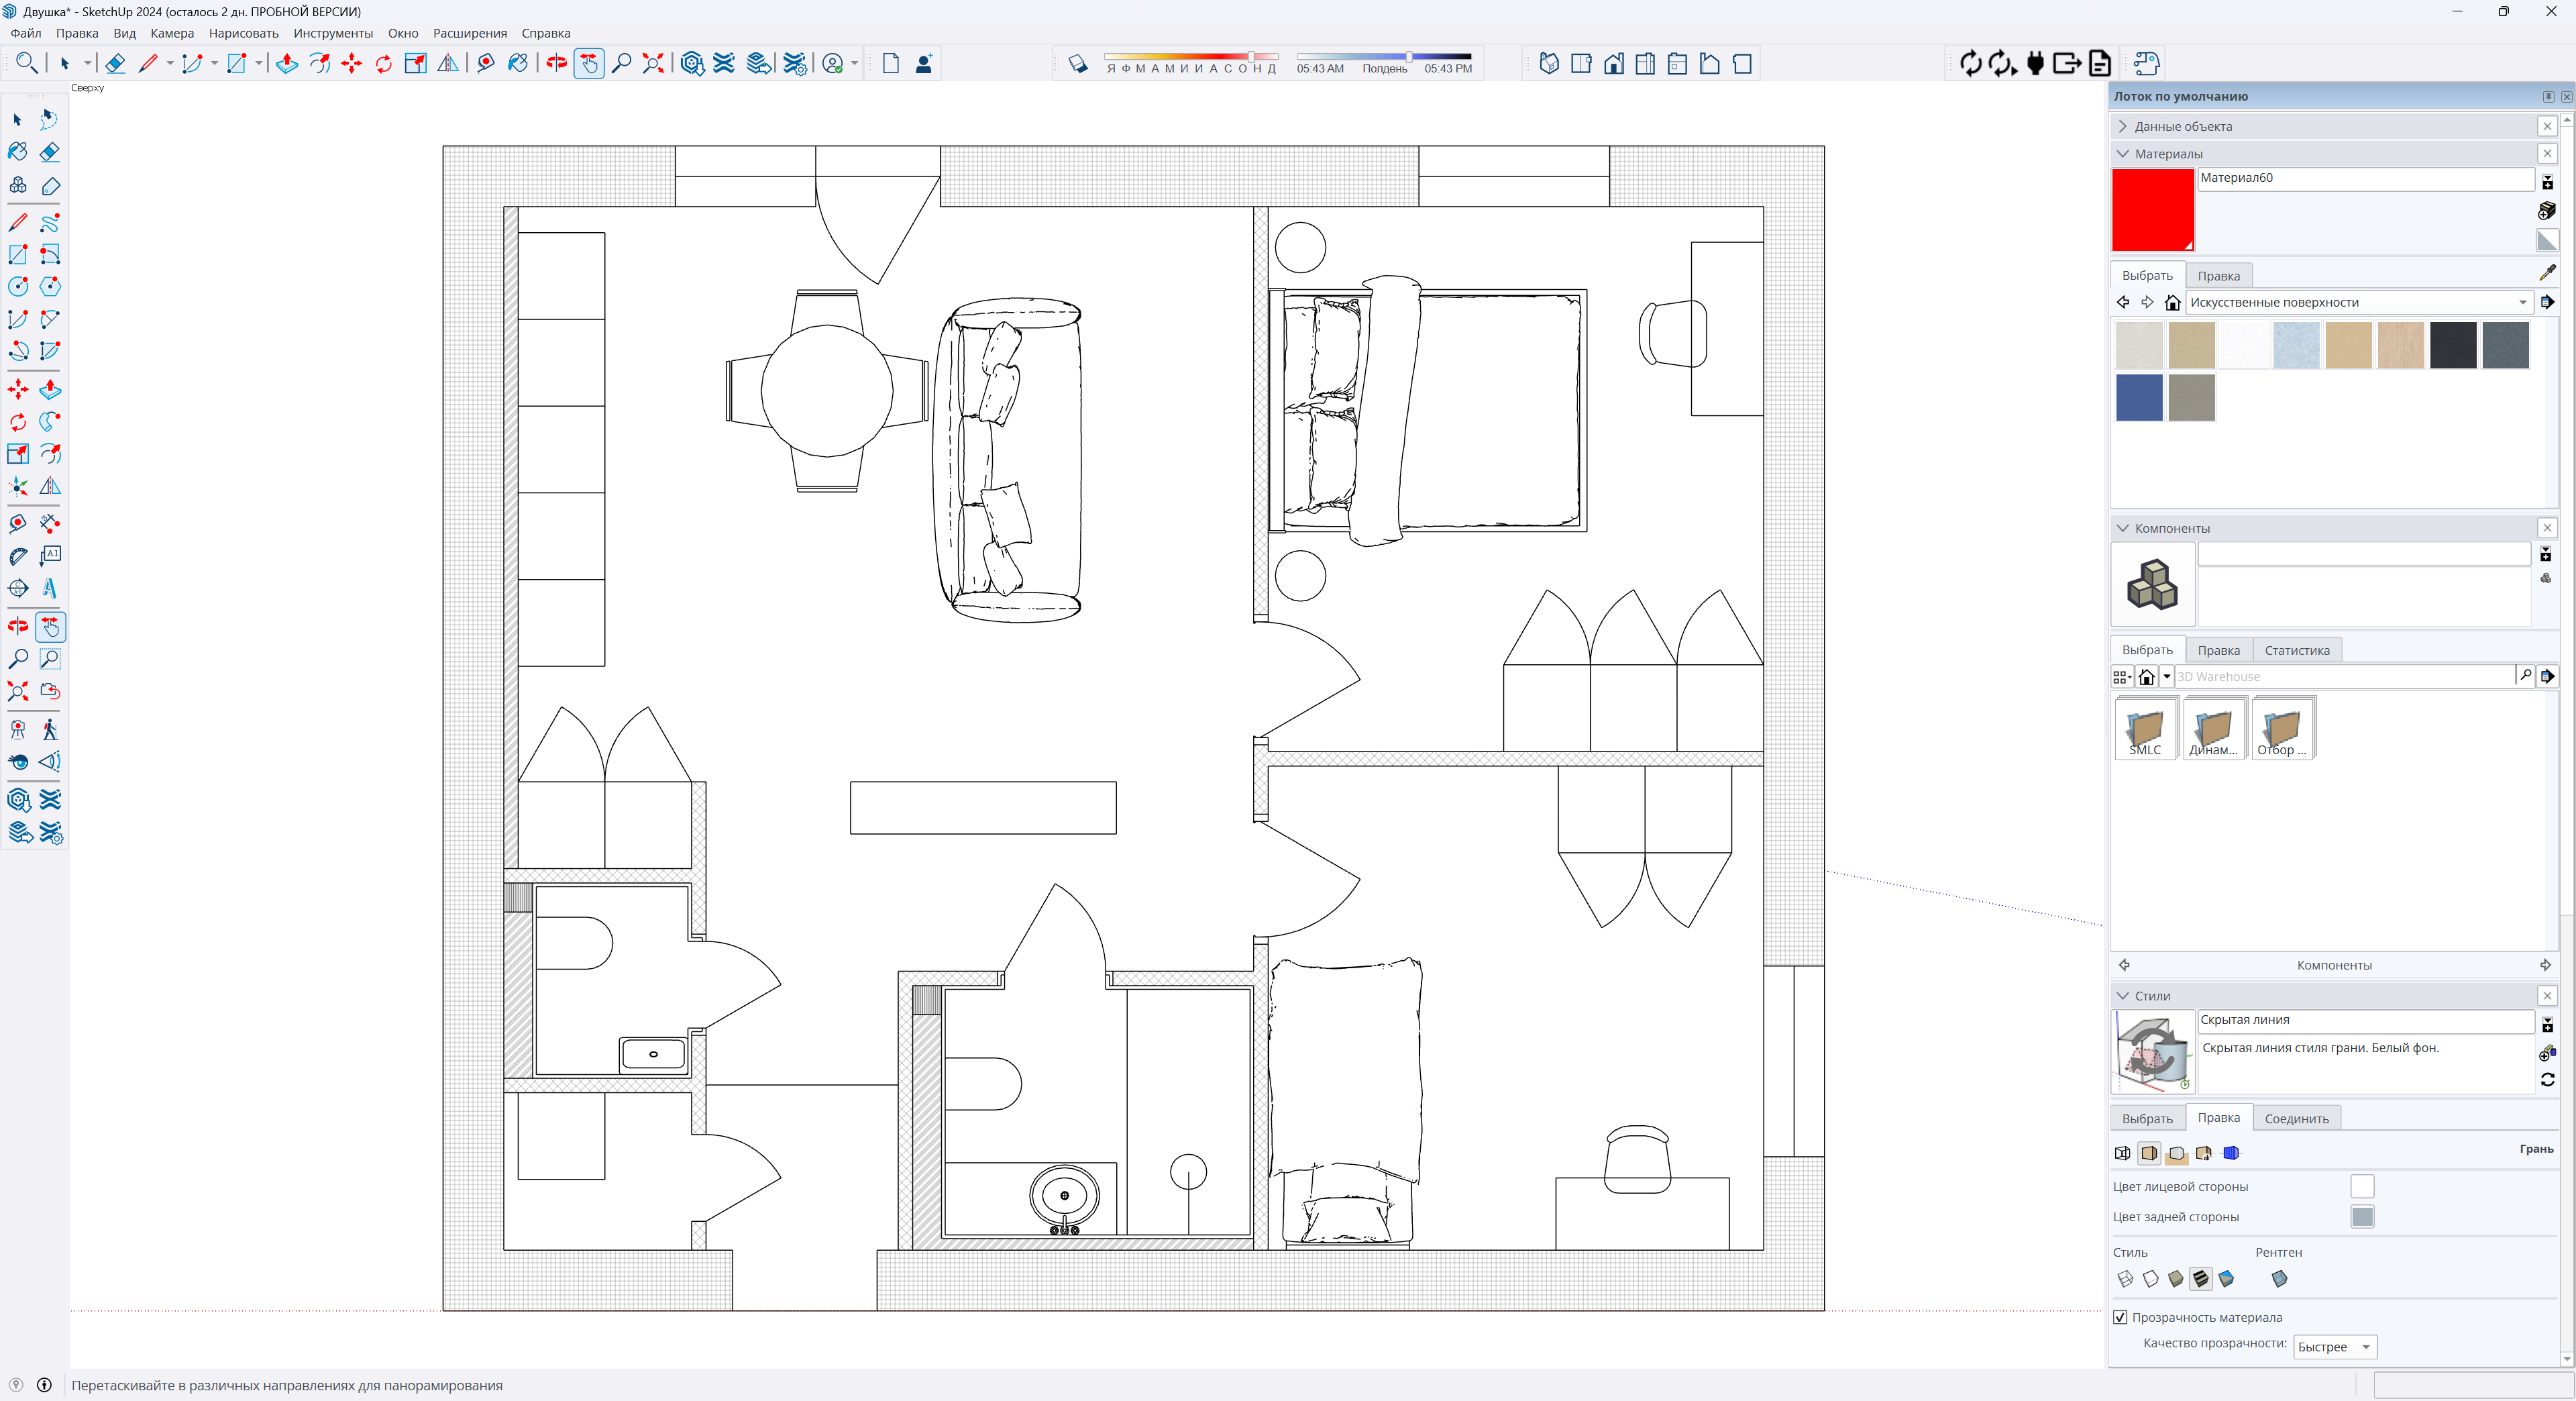Click the Zoom Extents tool icon
This screenshot has width=2576, height=1401.
click(653, 64)
